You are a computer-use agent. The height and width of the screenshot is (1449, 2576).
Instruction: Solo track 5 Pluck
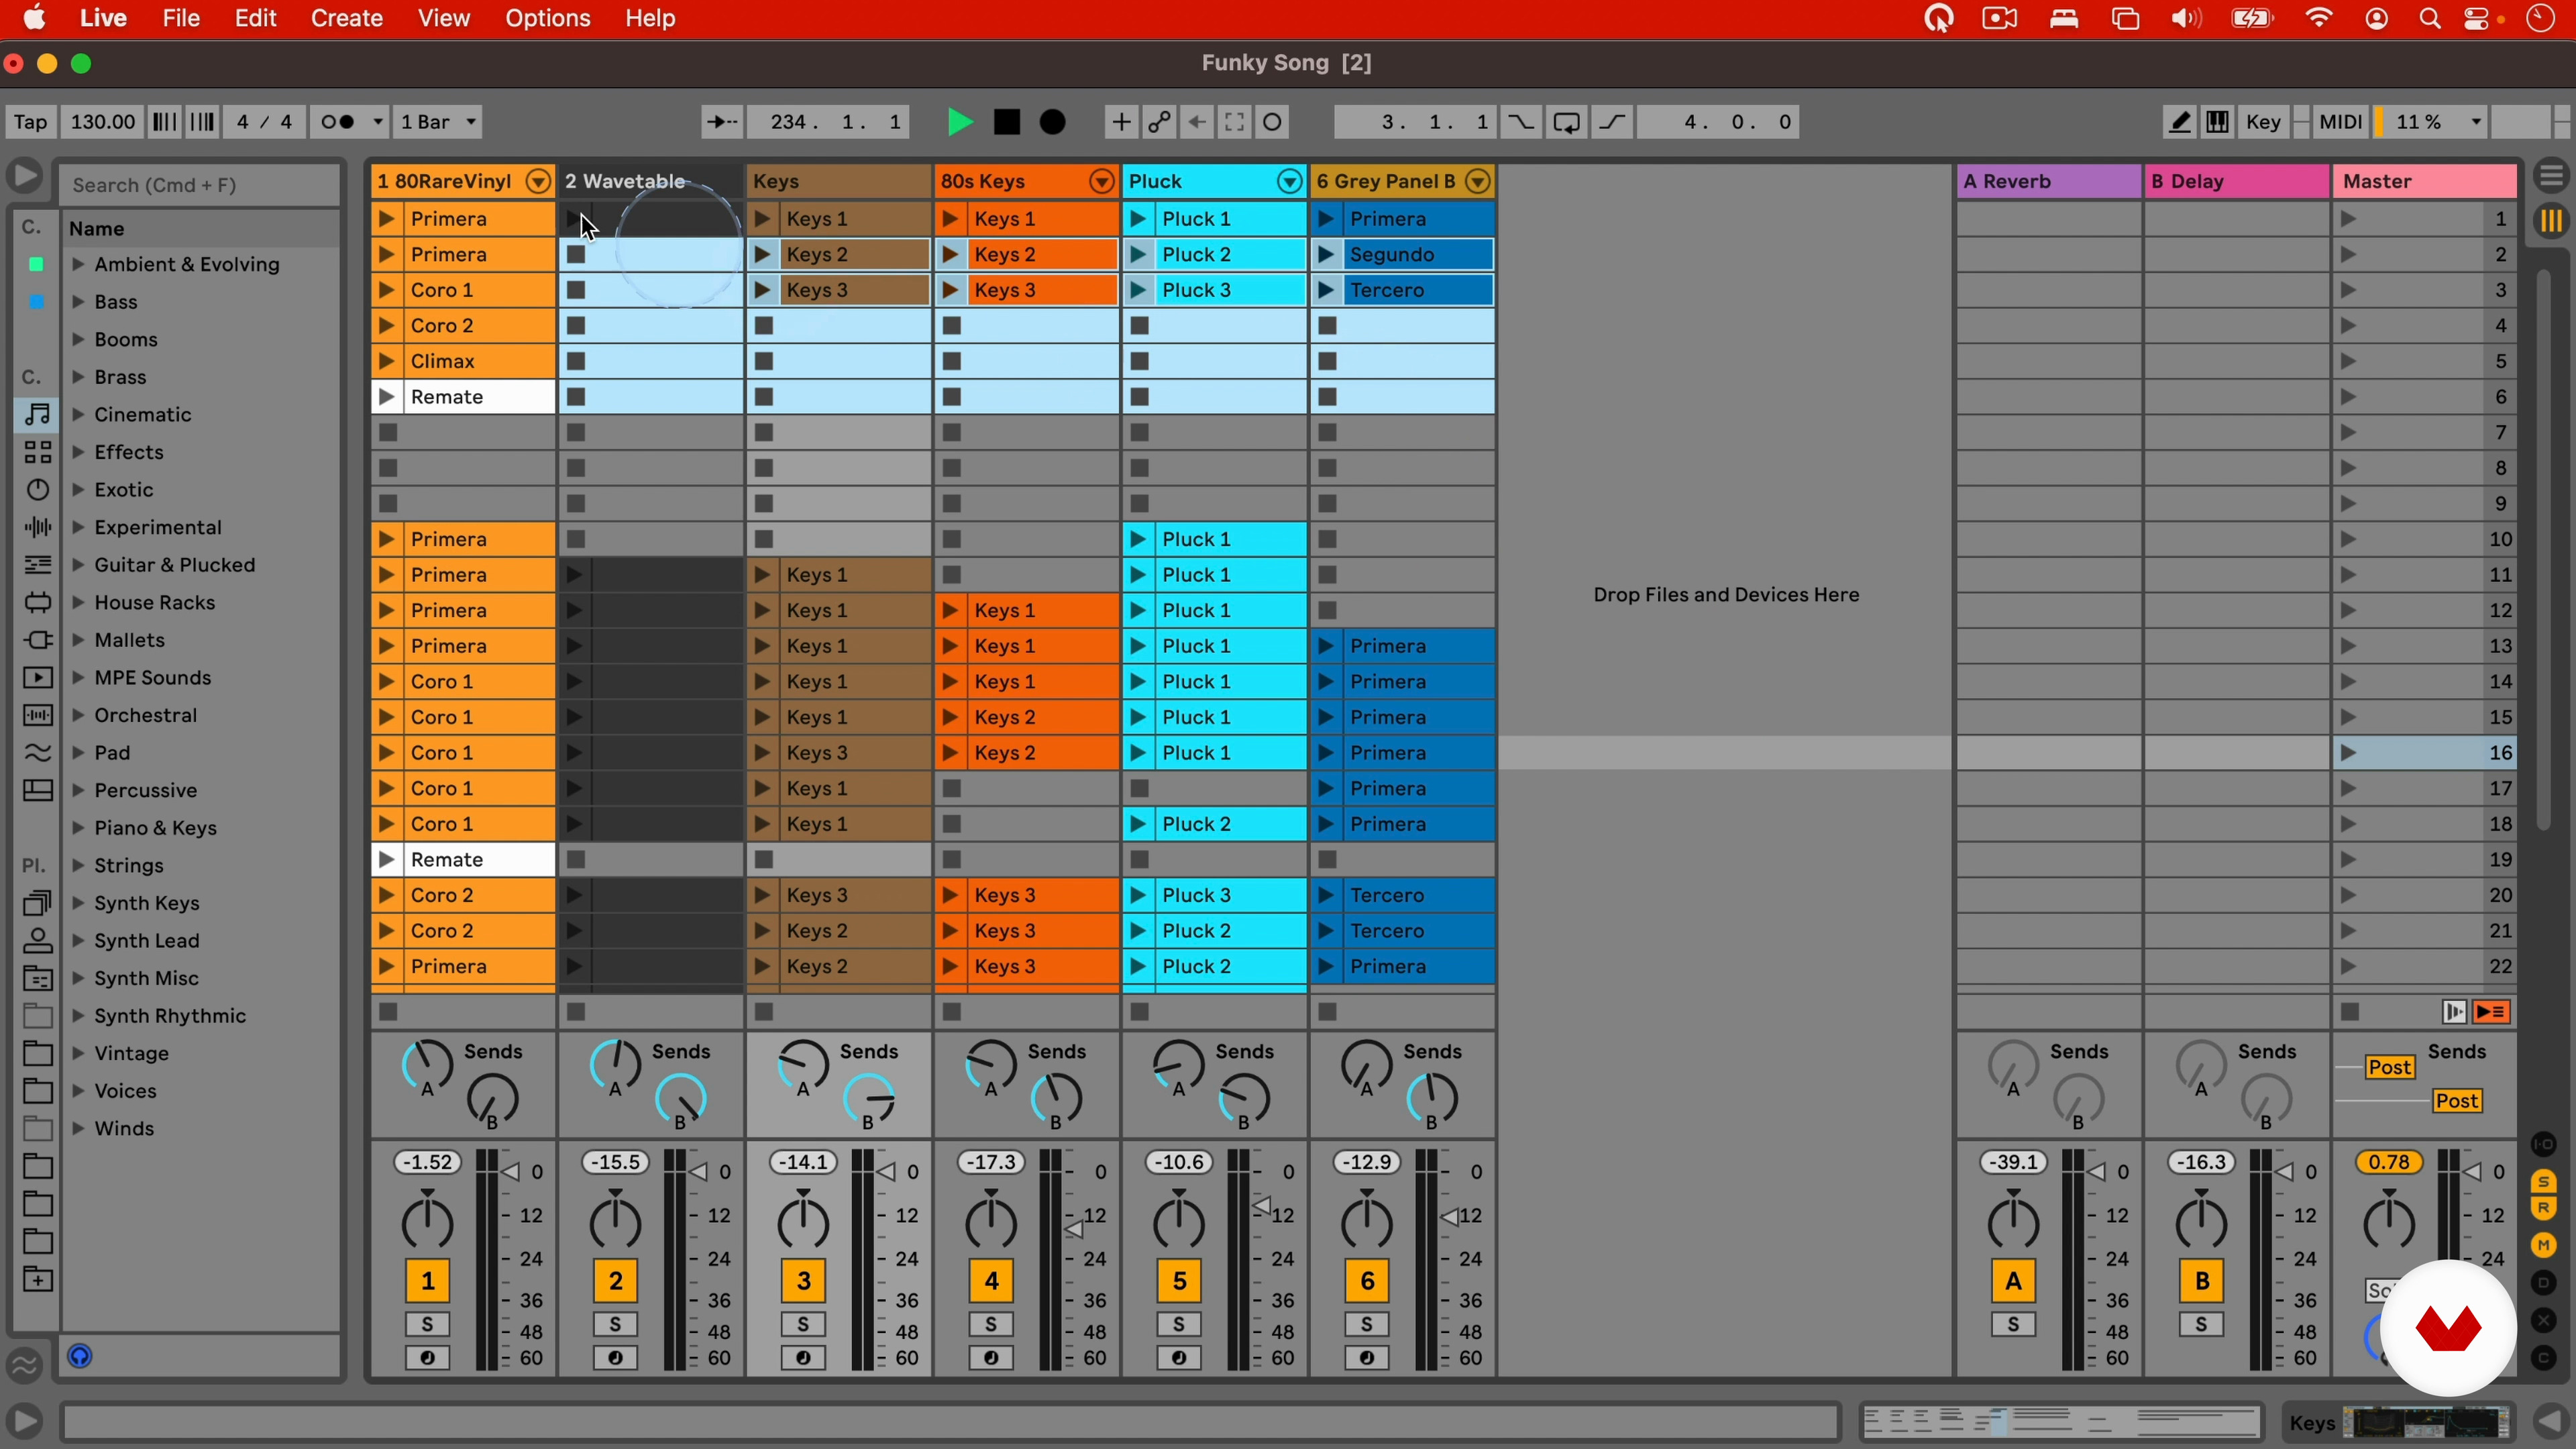tap(1179, 1325)
